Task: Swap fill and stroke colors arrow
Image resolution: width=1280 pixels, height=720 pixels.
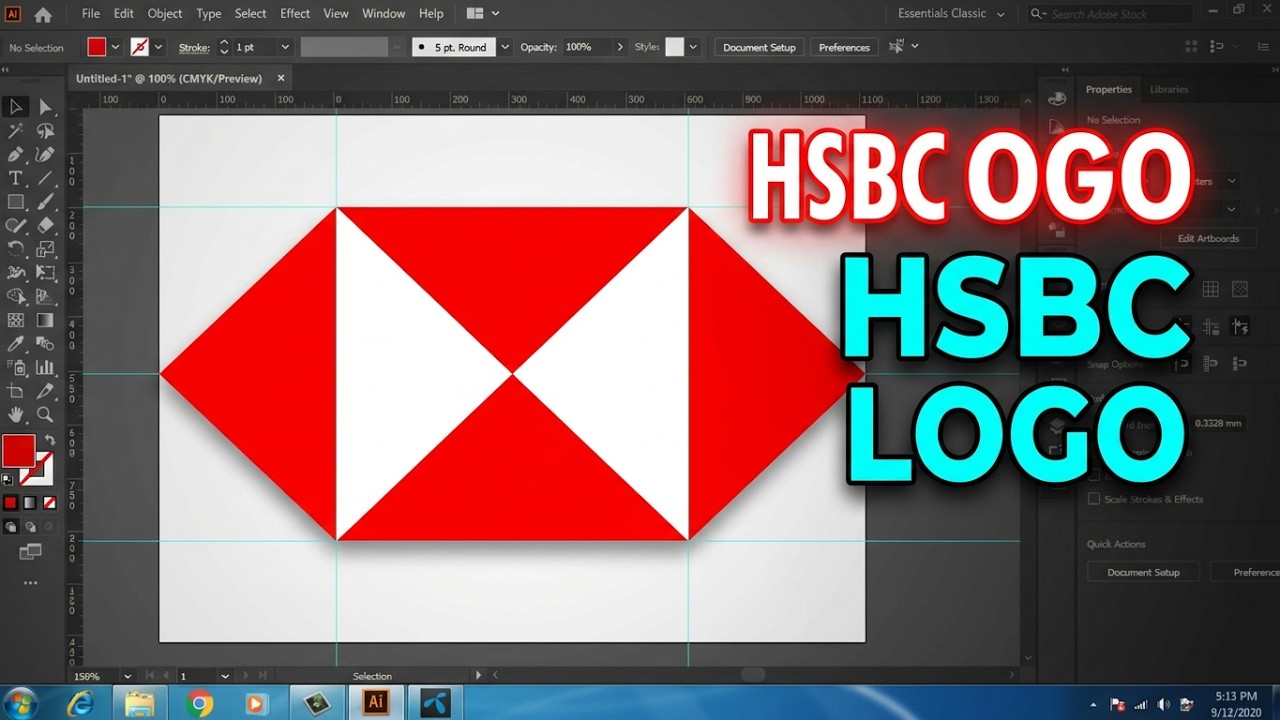Action: pos(50,440)
